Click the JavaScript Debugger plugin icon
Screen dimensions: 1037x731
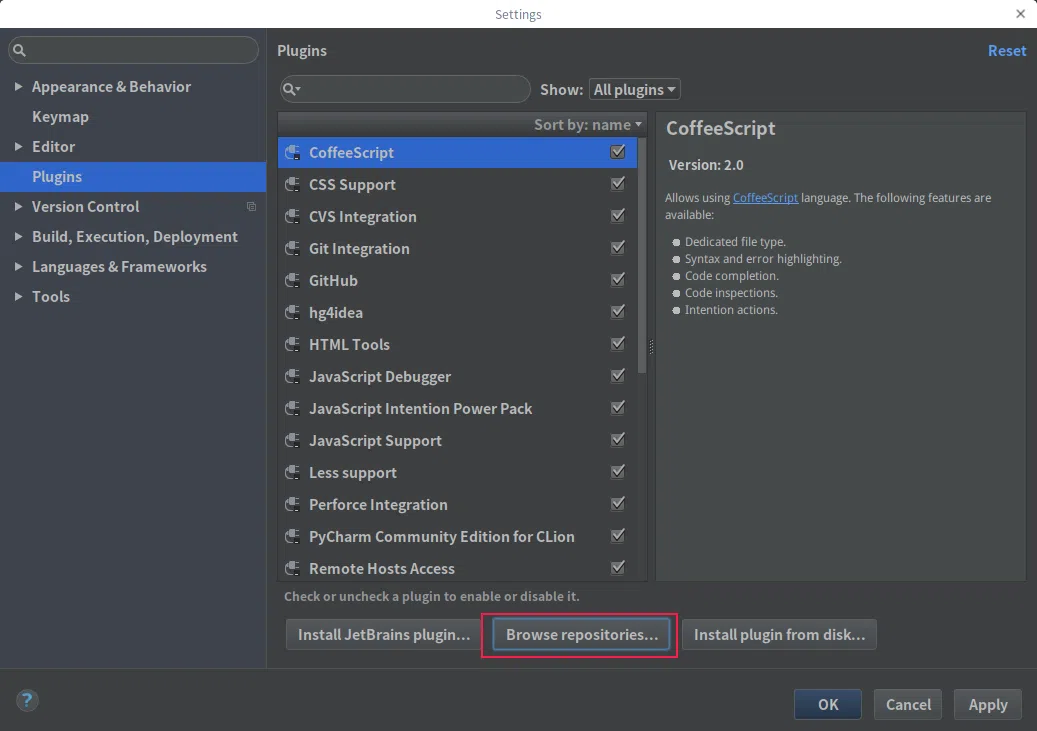(x=292, y=376)
